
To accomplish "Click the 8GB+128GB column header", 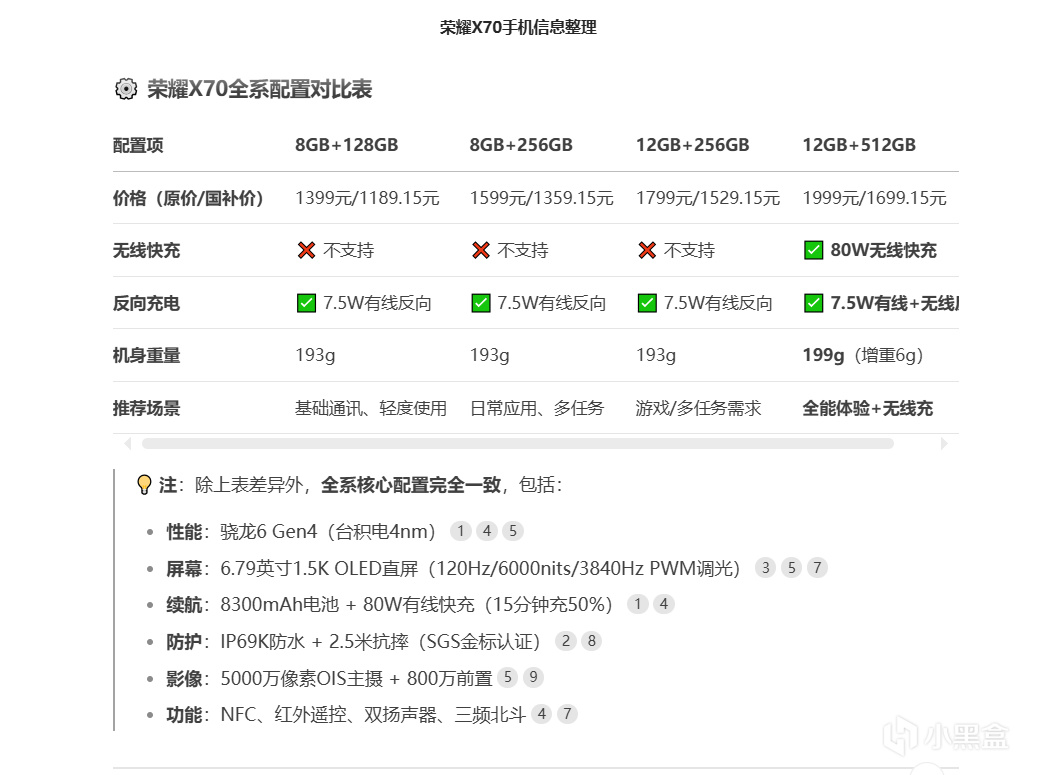I will point(347,145).
